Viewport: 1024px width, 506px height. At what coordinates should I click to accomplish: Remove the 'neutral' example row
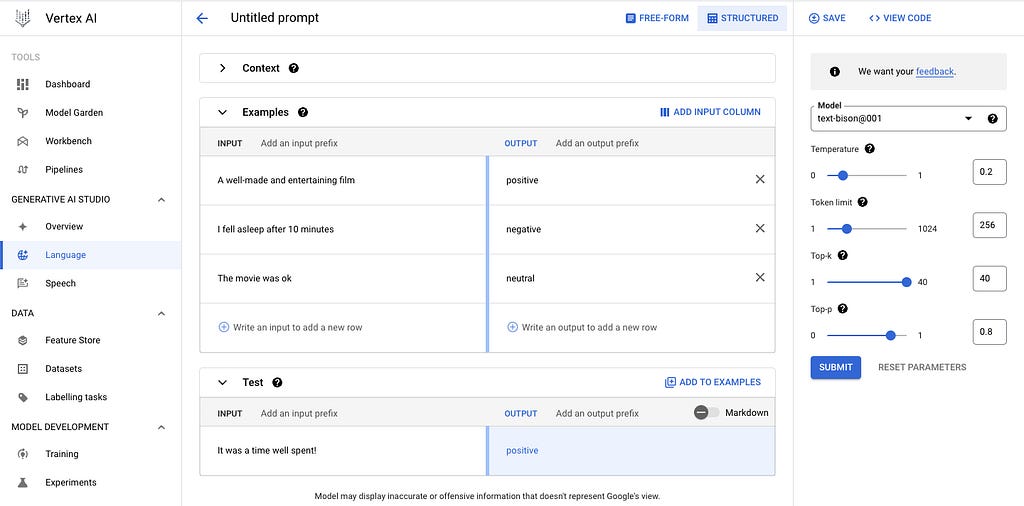[760, 277]
